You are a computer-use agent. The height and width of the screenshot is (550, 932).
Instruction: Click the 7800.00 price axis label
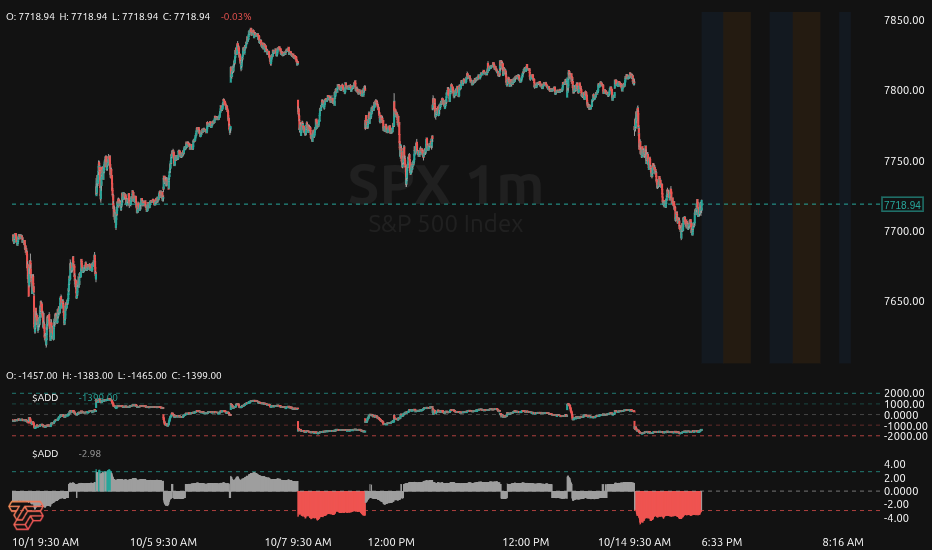pos(904,90)
